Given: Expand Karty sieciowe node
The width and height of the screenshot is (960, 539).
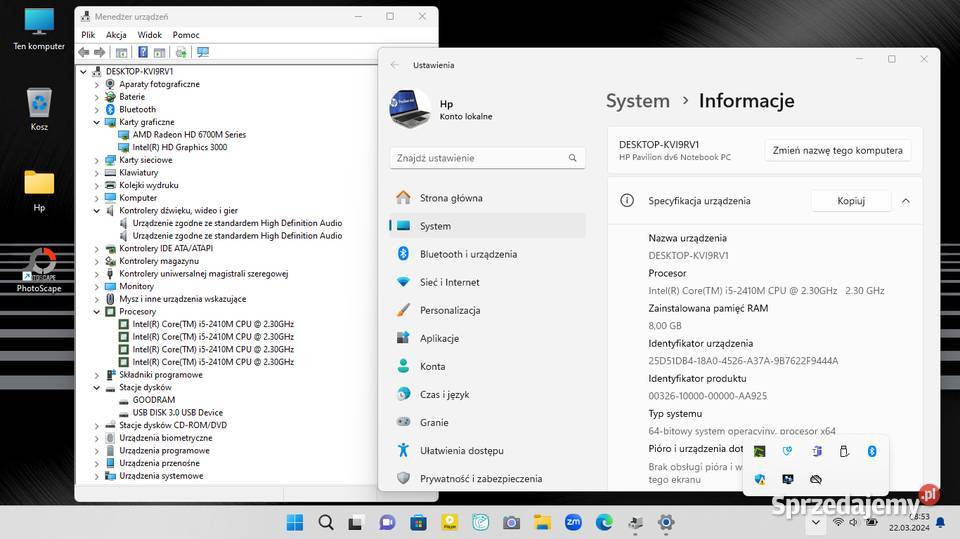Looking at the screenshot, I should 97,160.
